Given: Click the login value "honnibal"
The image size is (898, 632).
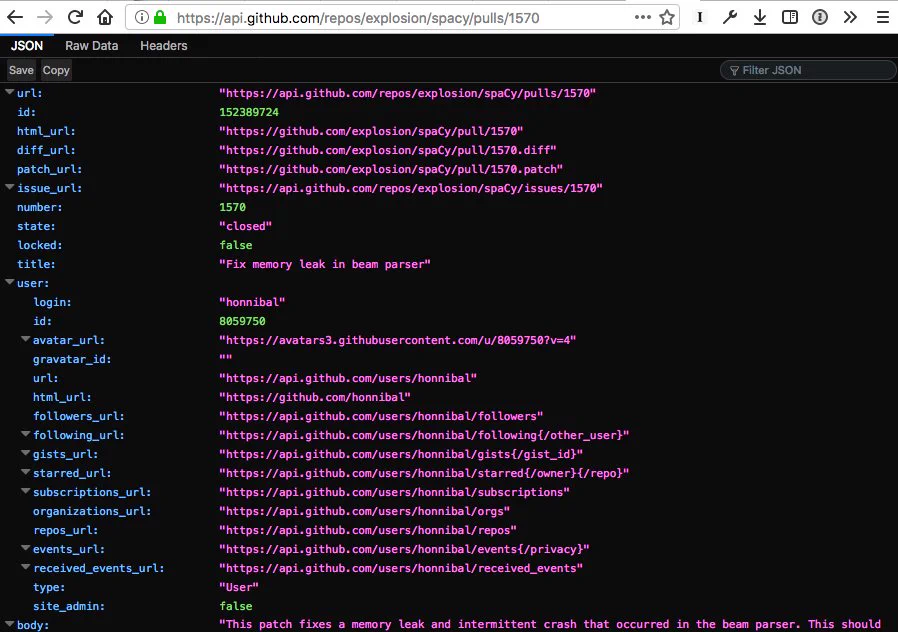Looking at the screenshot, I should point(252,302).
